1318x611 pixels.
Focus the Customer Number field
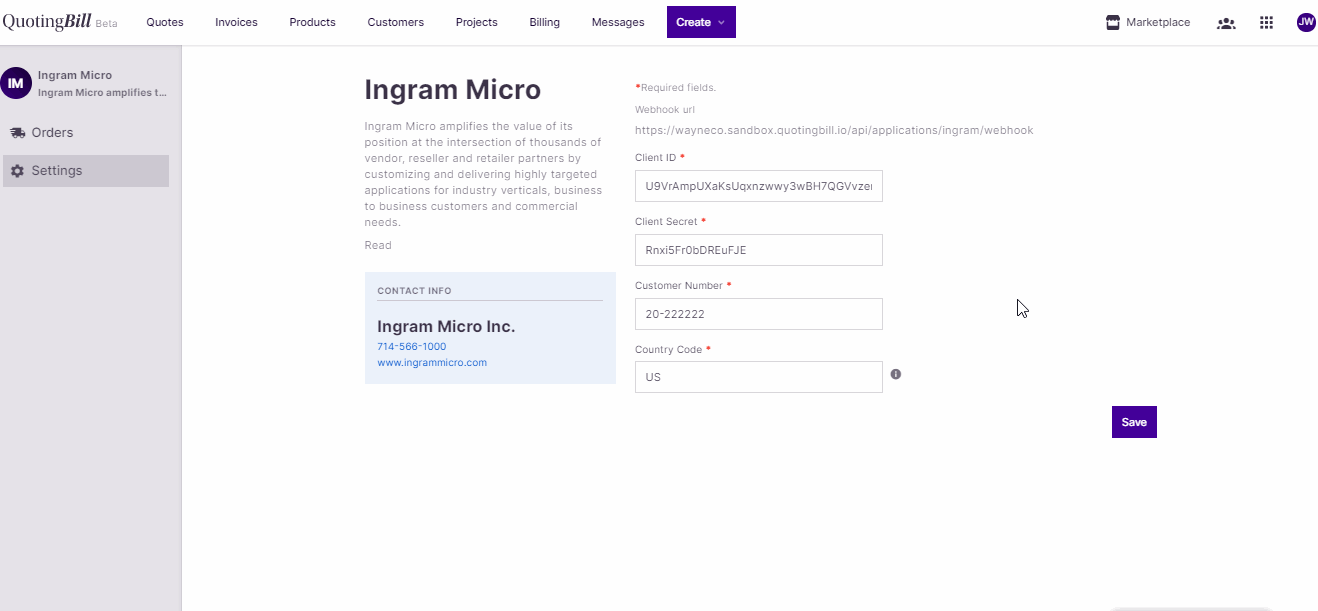(x=759, y=314)
